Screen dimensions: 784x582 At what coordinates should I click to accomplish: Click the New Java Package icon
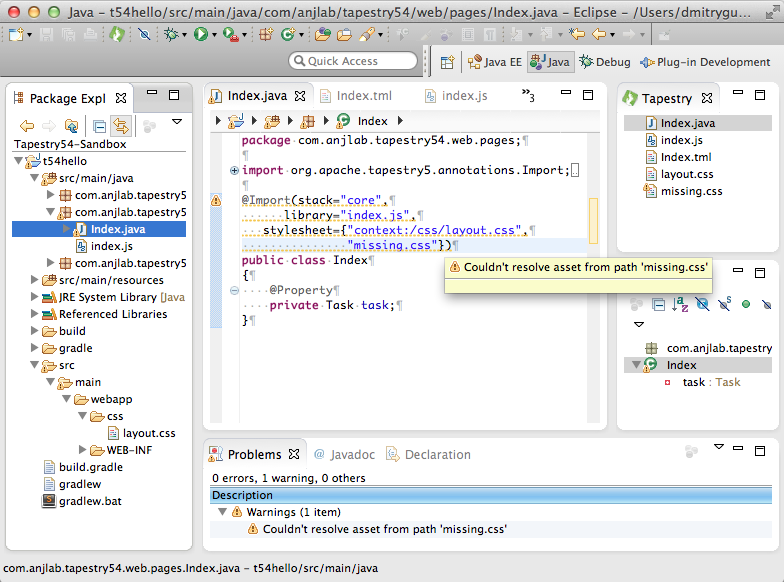(x=266, y=34)
